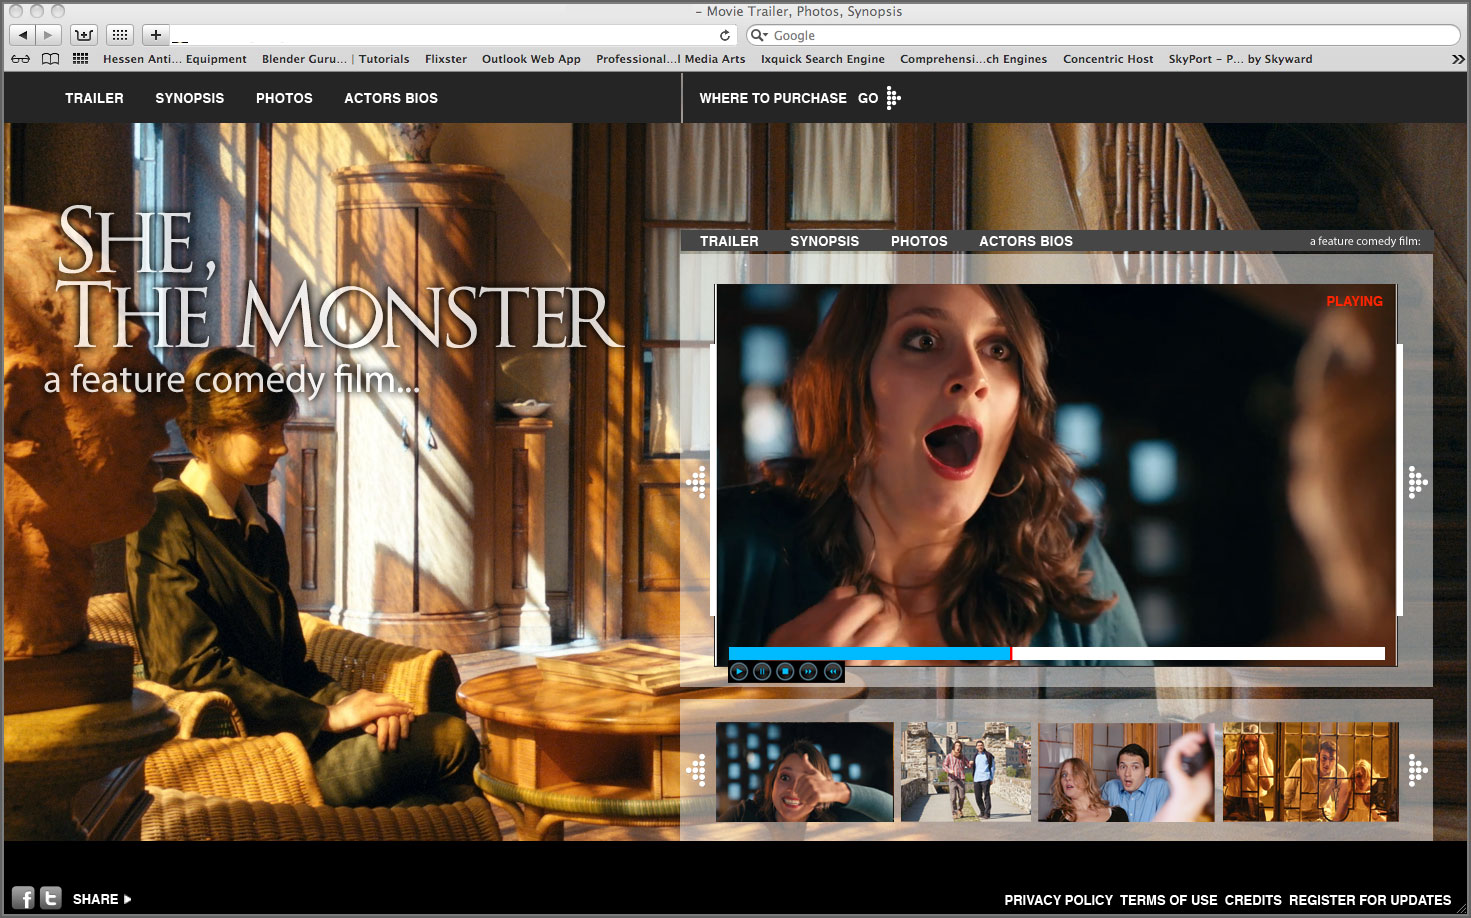
Task: Click the dotted arrow beside GO
Action: 893,98
